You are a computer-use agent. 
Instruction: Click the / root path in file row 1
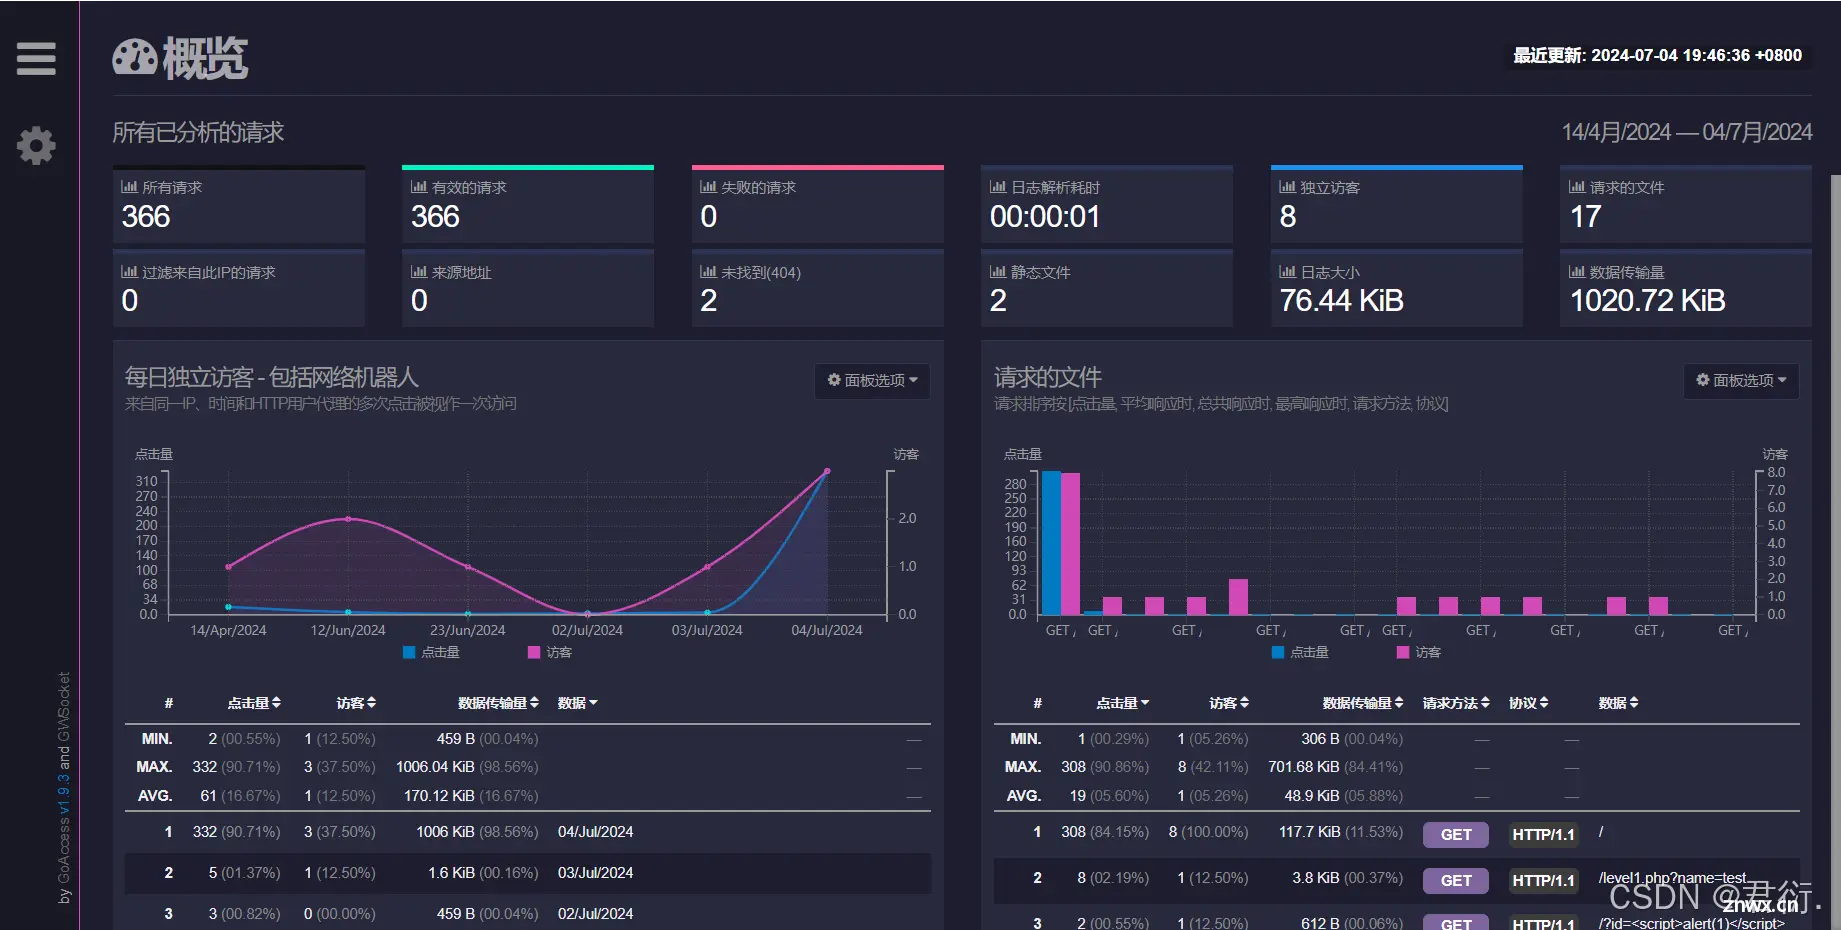pos(1601,832)
